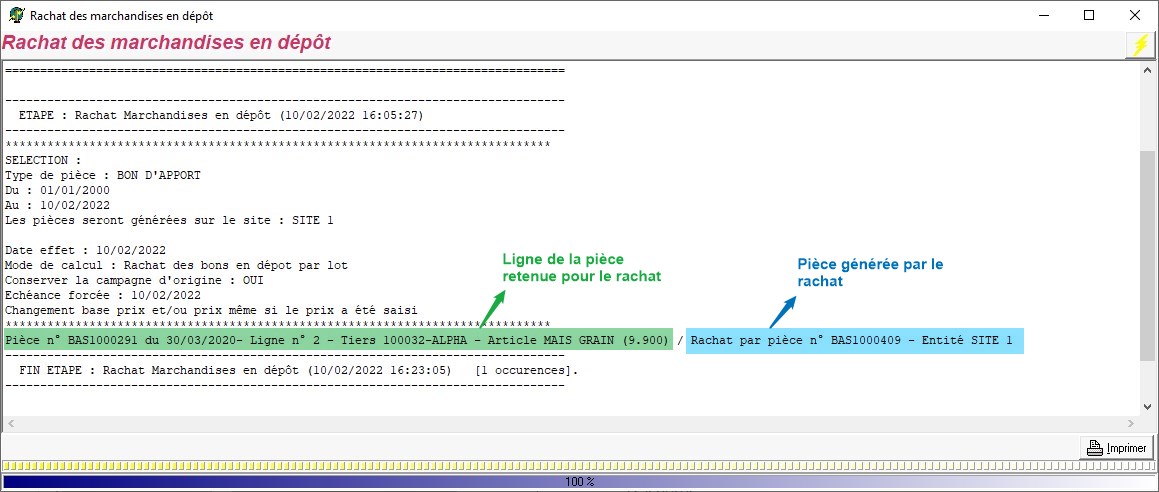Click the 'Ligne de la pièce retenue' annotation
The width and height of the screenshot is (1159, 492).
tap(581, 267)
